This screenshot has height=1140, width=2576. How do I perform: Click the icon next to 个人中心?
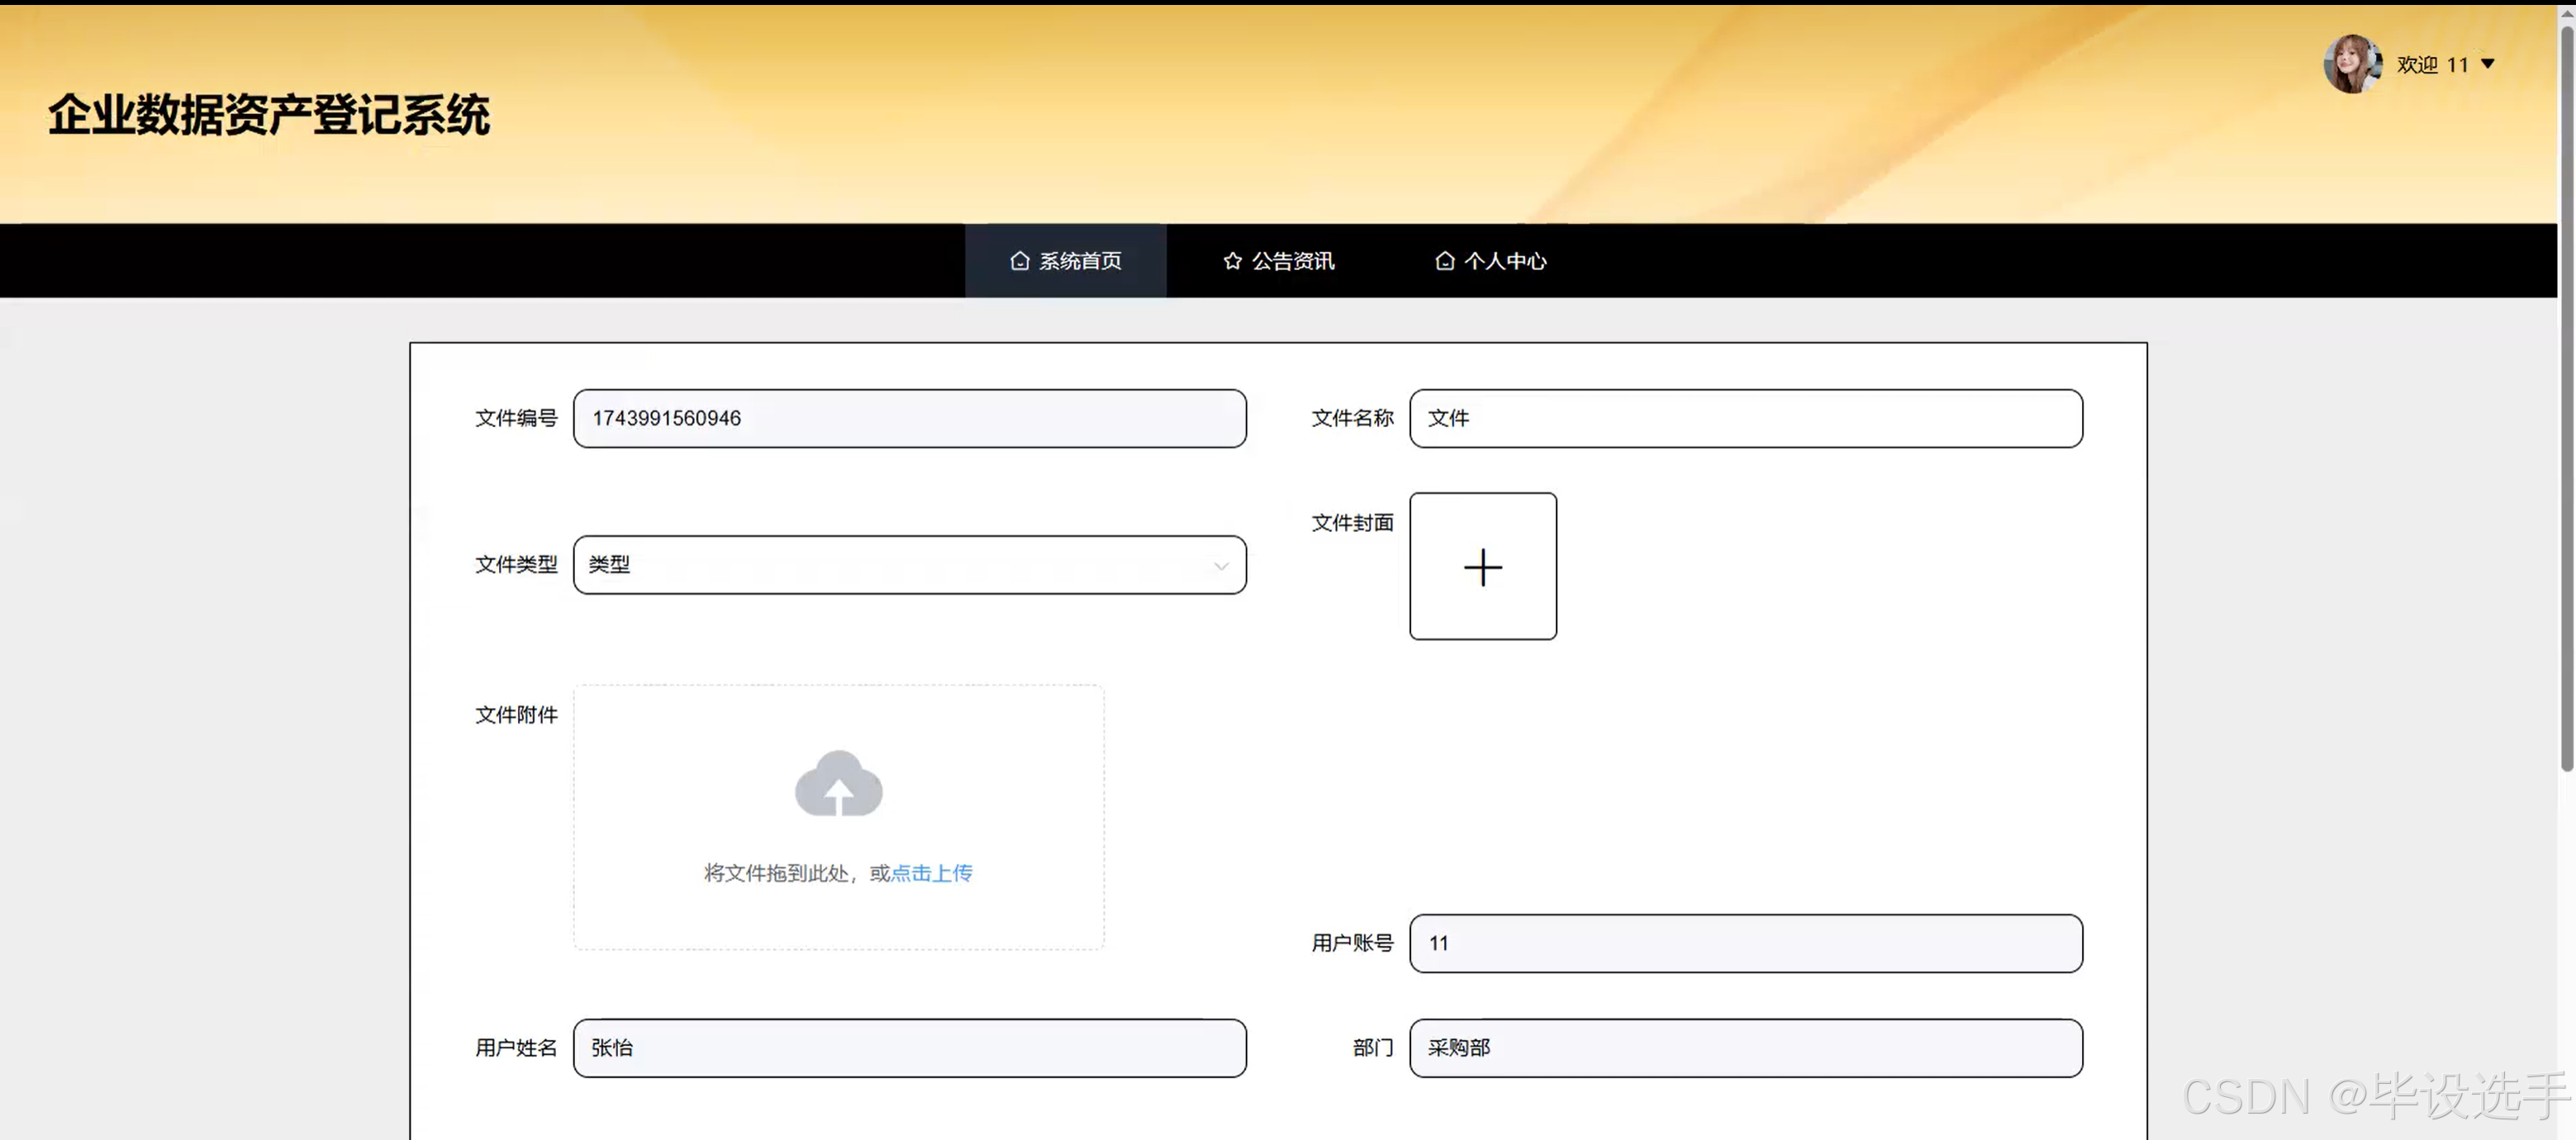pyautogui.click(x=1444, y=260)
